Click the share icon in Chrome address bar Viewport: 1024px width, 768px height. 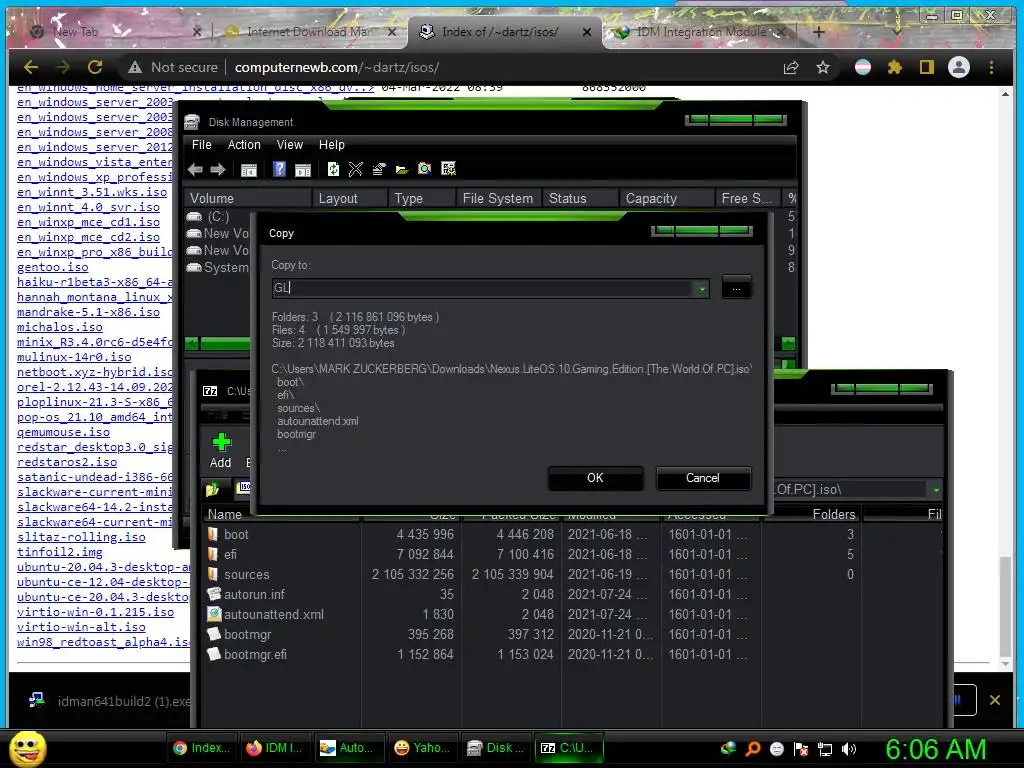click(x=791, y=67)
